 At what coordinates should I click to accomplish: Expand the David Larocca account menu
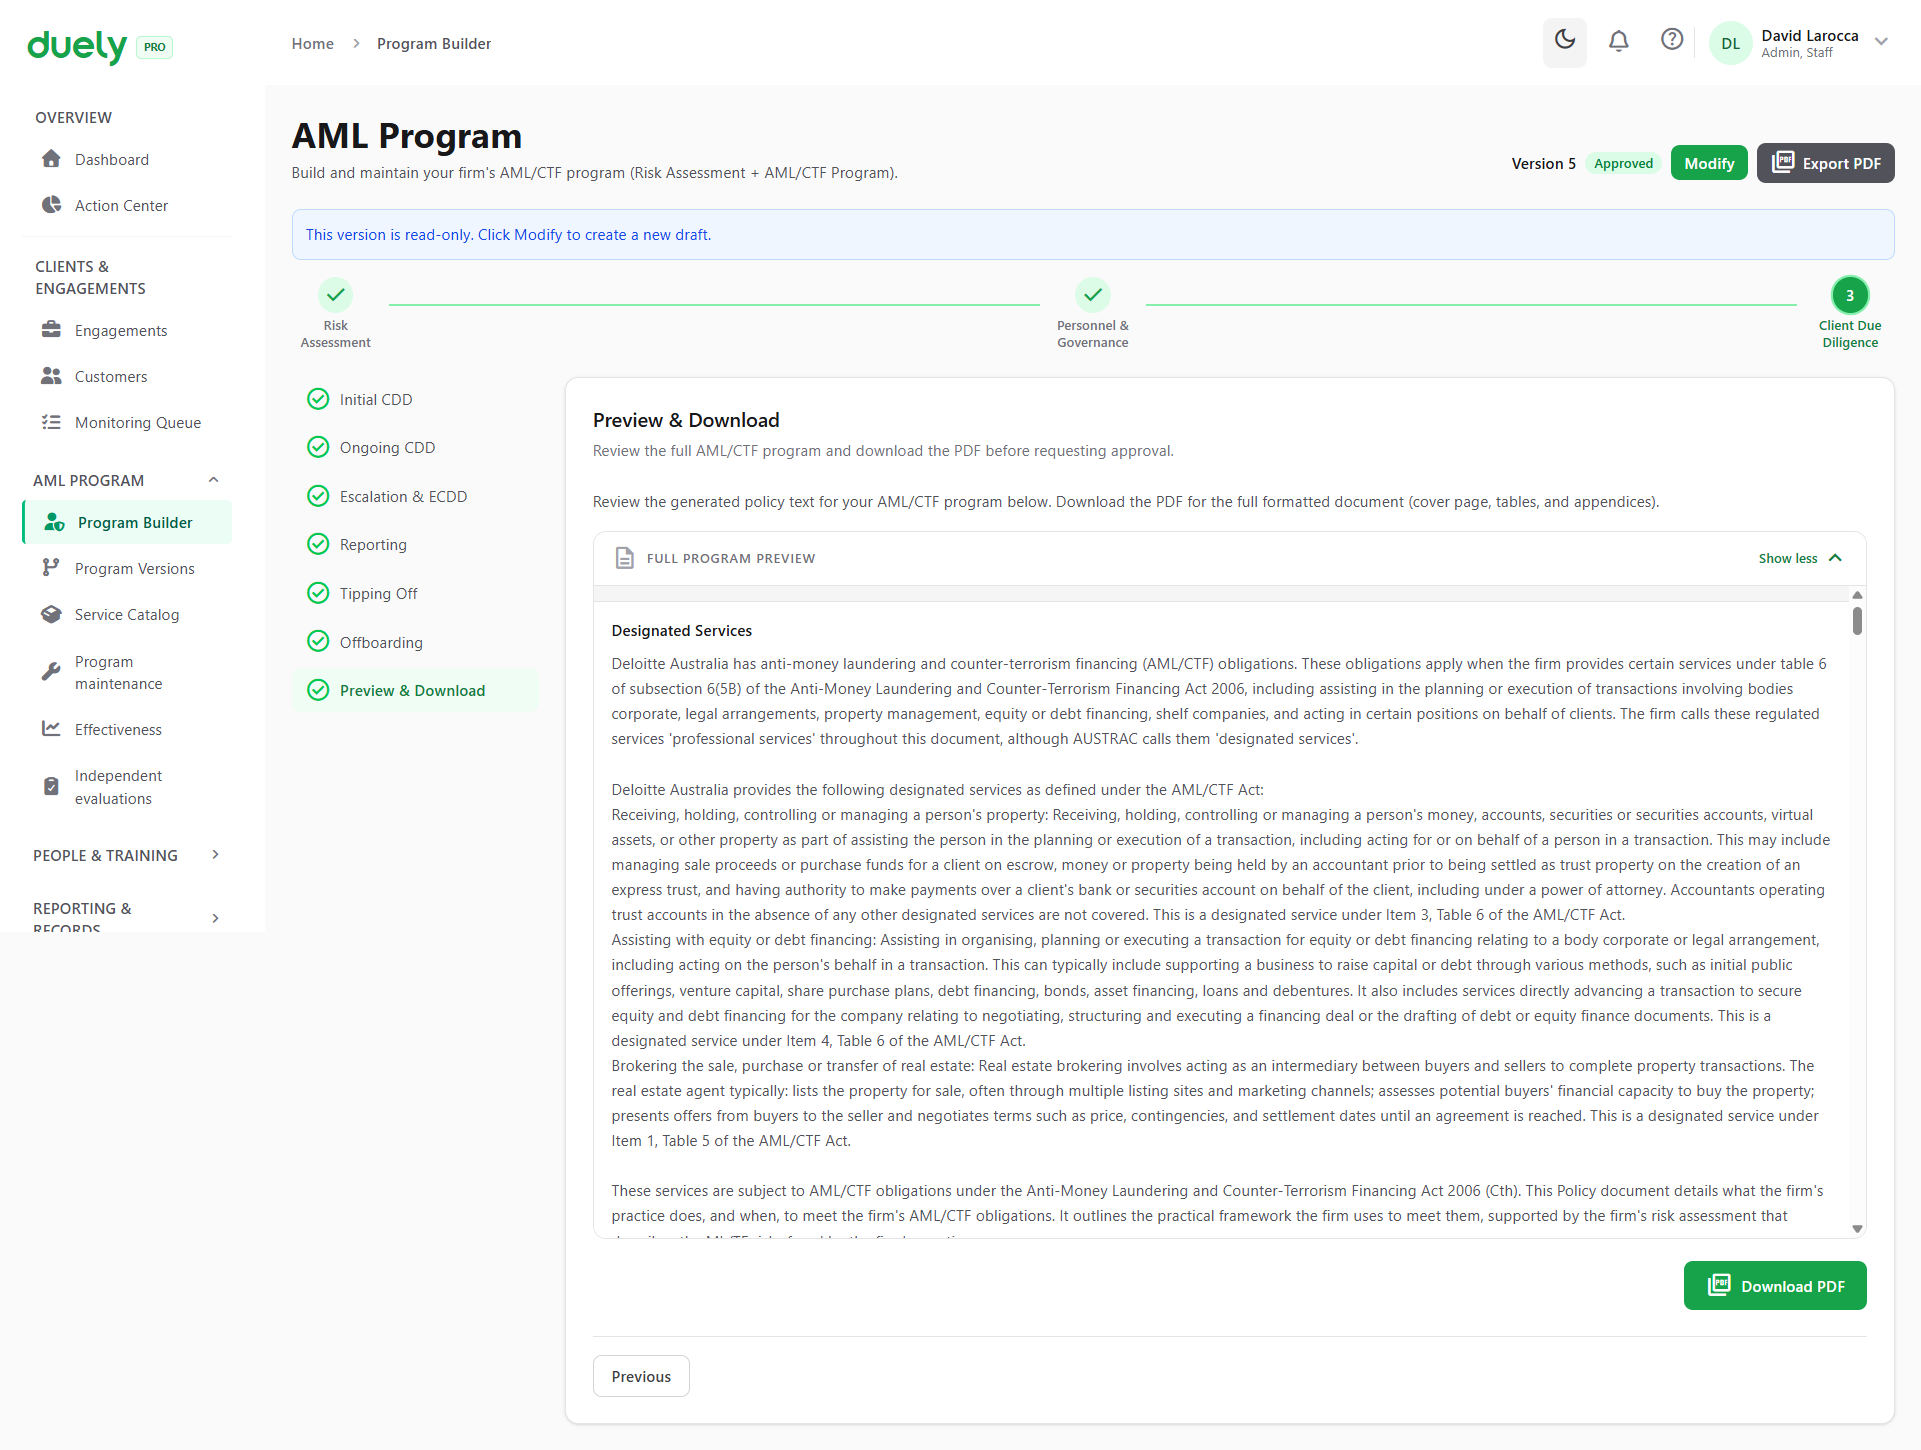pyautogui.click(x=1881, y=42)
